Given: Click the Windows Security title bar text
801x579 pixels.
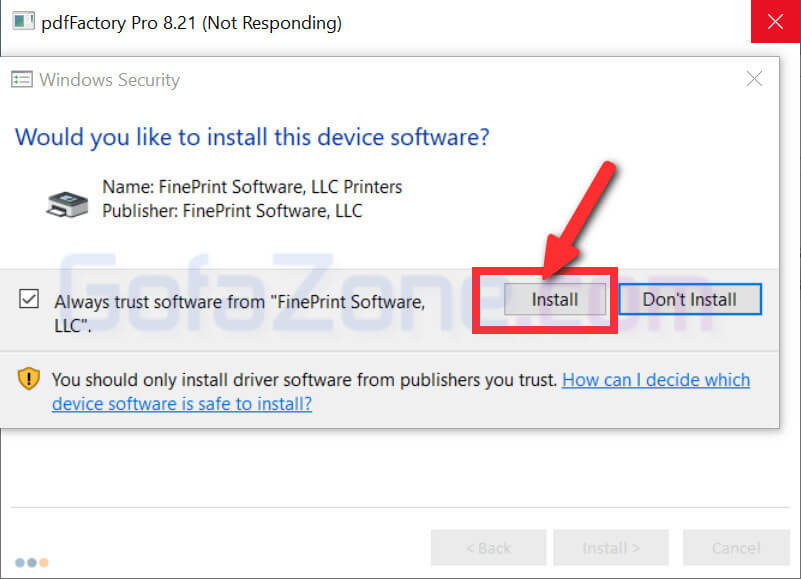Looking at the screenshot, I should 110,80.
